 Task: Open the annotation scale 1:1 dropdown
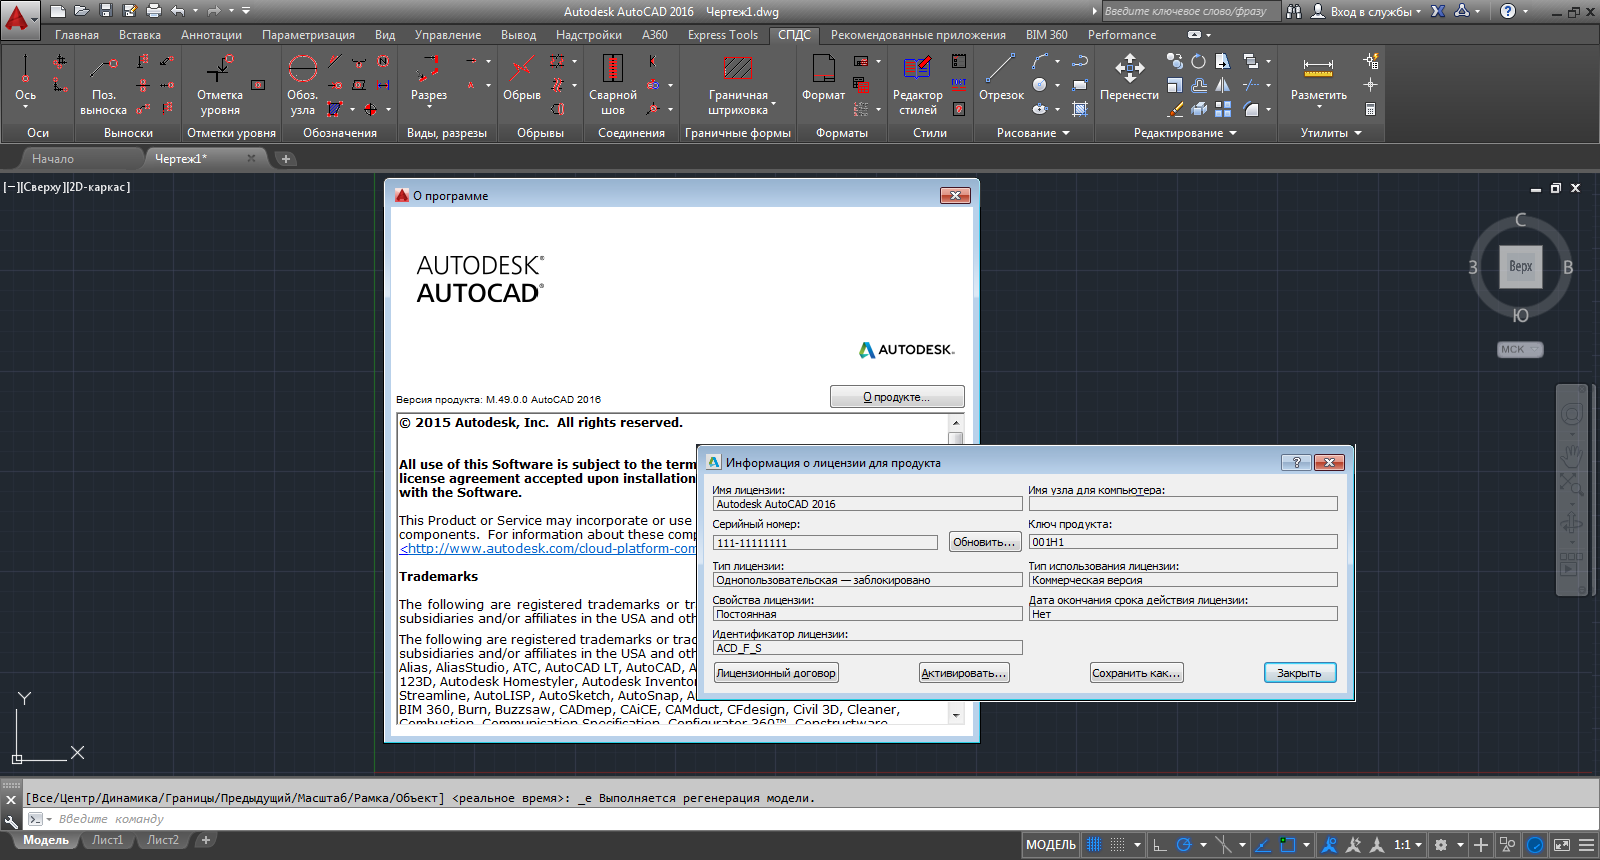click(x=1408, y=845)
